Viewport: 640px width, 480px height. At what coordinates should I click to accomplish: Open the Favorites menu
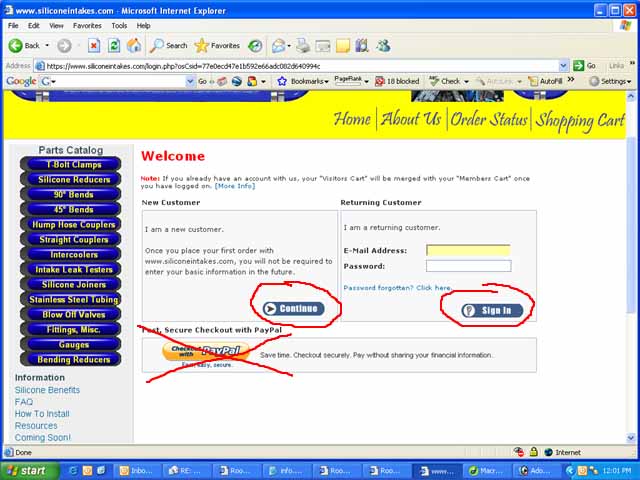click(87, 26)
